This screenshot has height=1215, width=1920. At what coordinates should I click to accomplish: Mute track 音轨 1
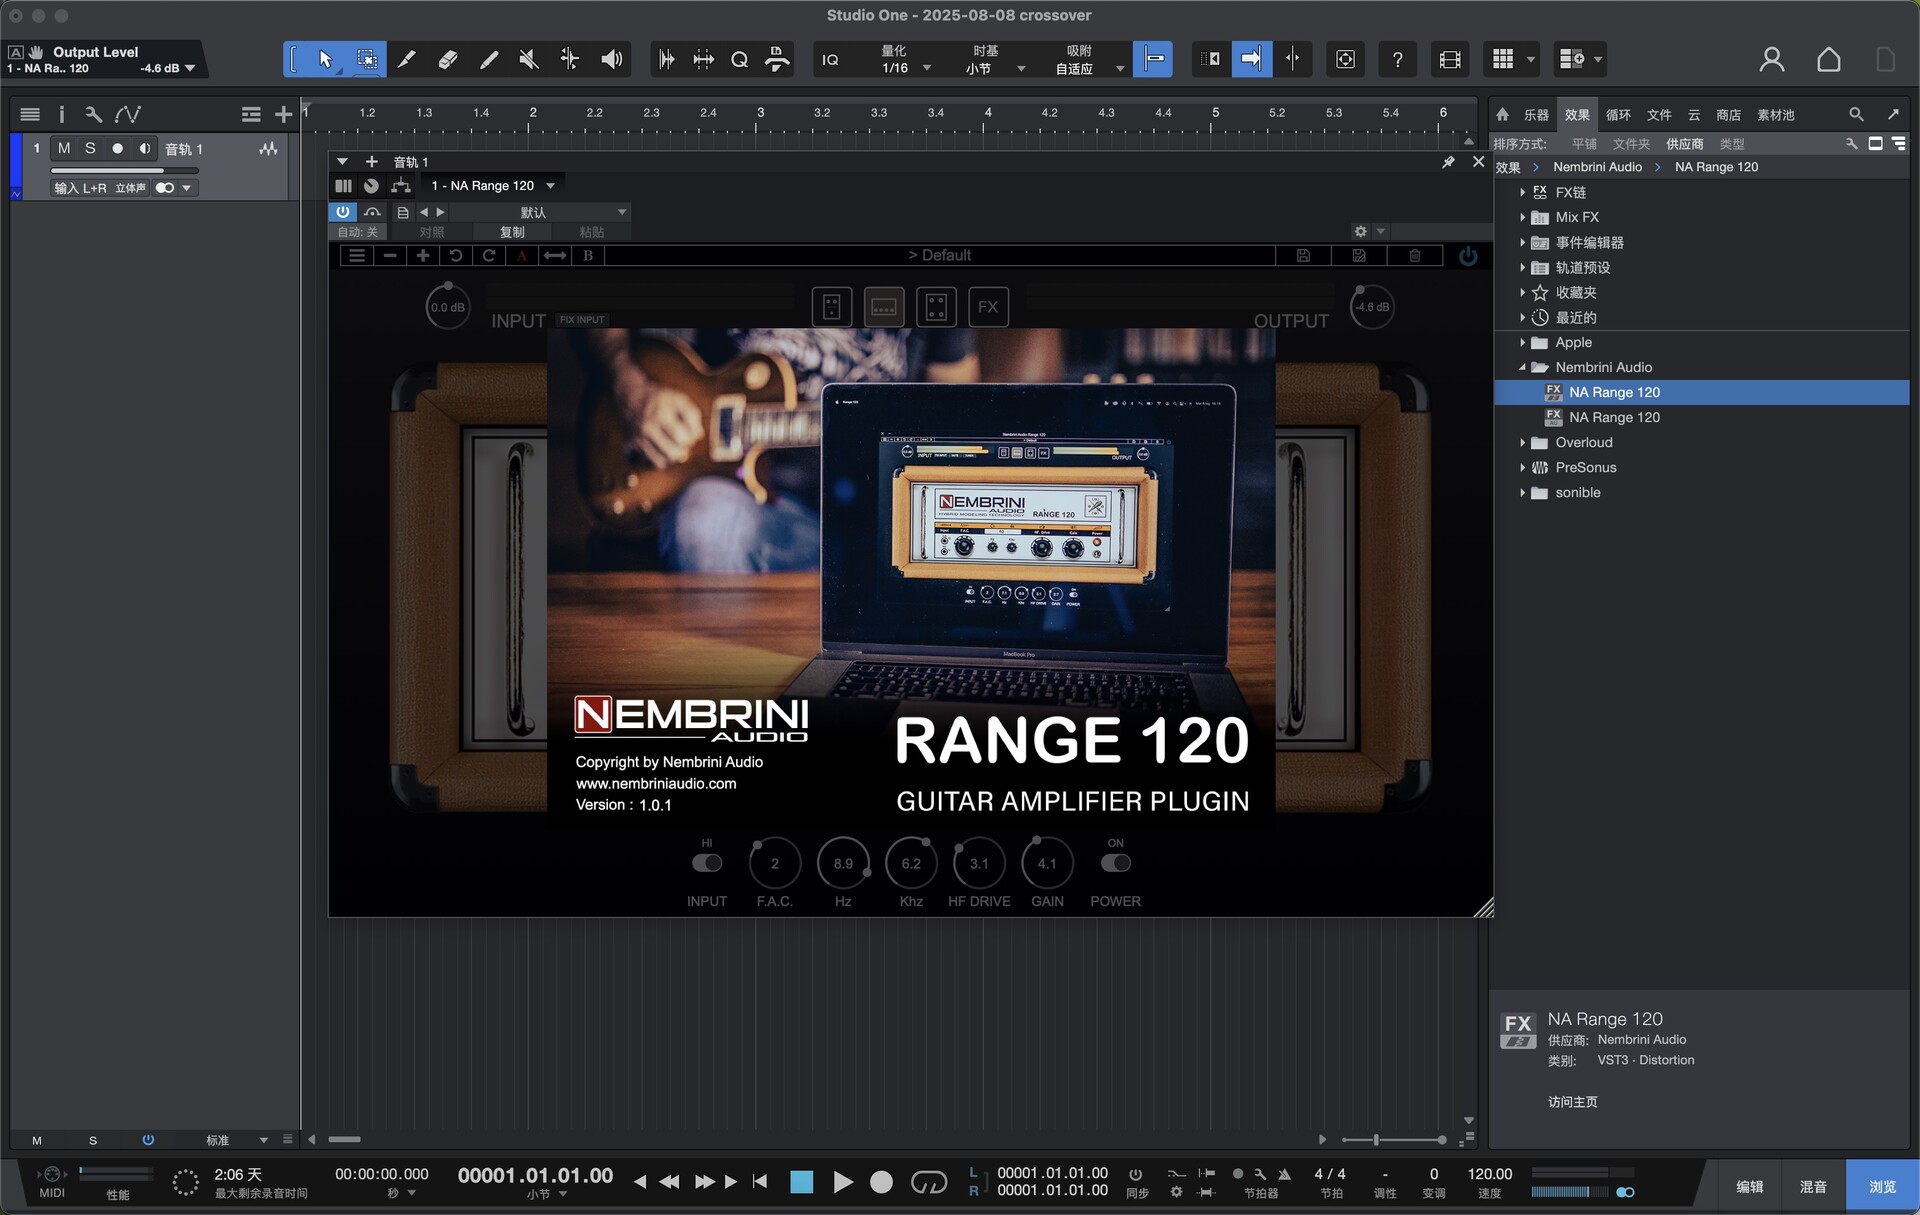point(64,148)
